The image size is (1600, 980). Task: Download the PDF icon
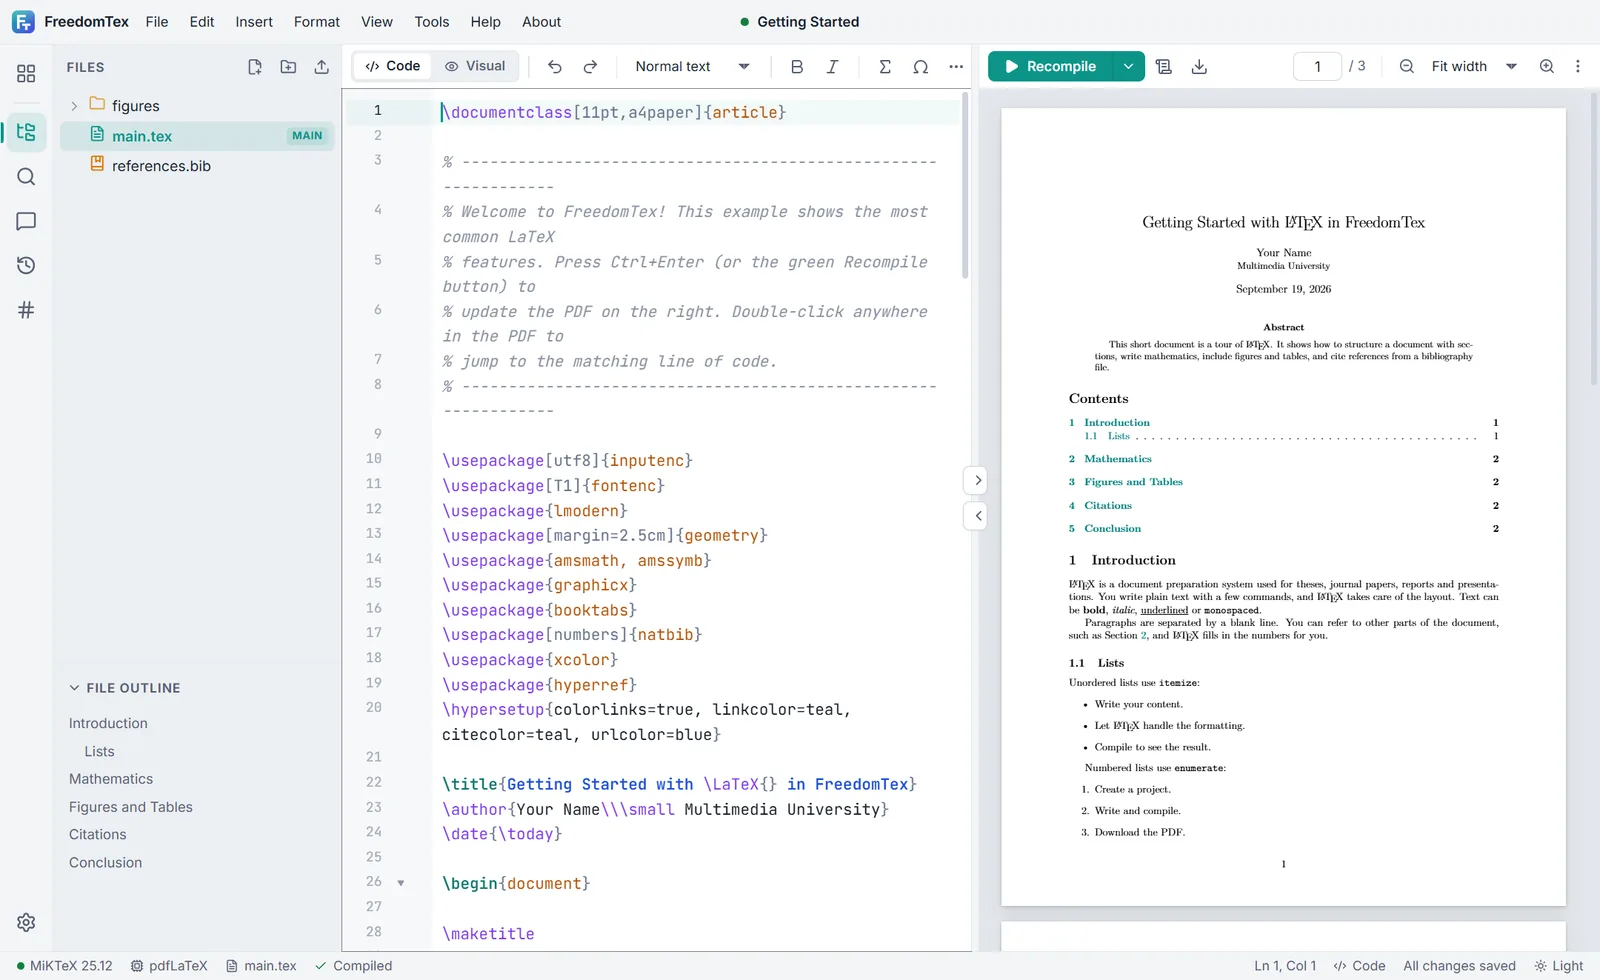pos(1199,67)
